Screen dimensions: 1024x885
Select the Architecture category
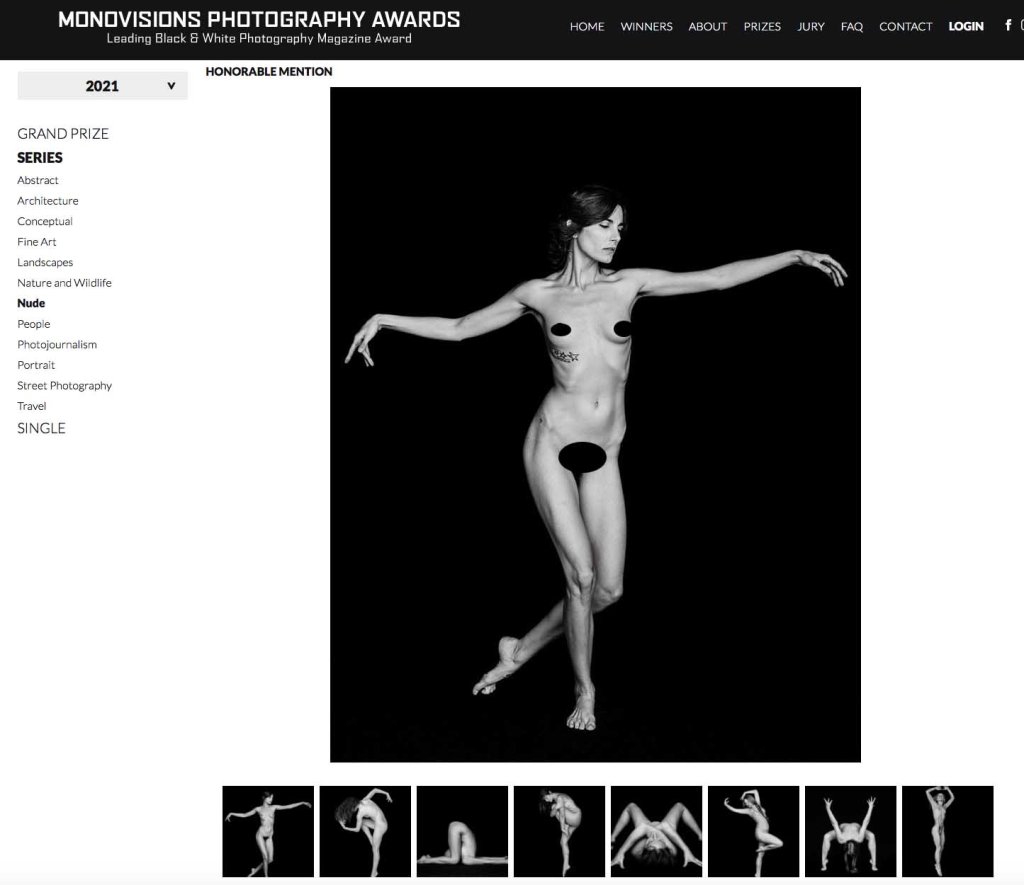tap(48, 201)
